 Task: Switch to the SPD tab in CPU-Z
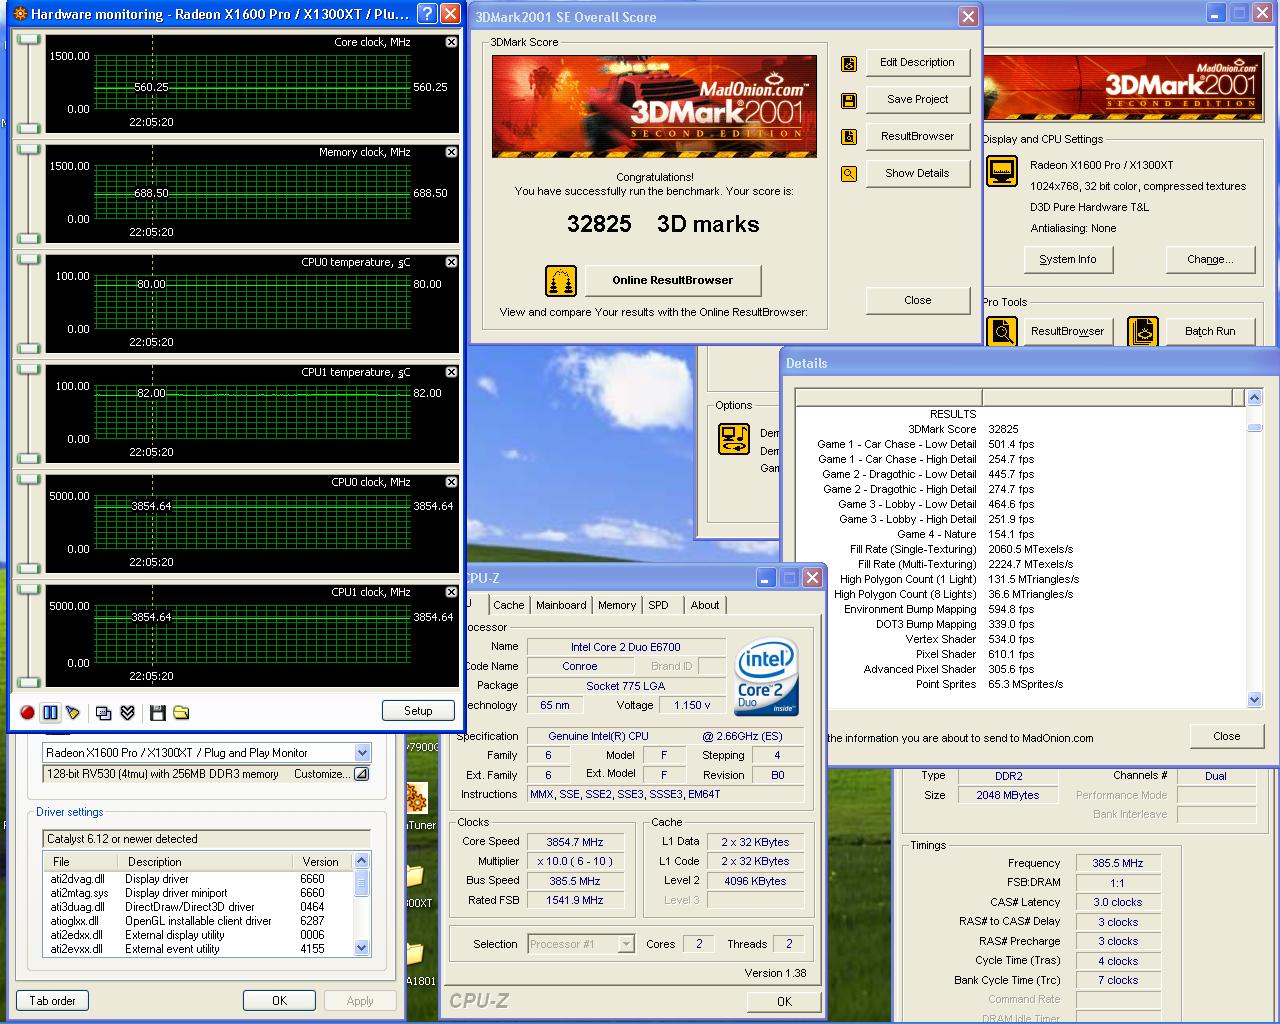(x=659, y=605)
